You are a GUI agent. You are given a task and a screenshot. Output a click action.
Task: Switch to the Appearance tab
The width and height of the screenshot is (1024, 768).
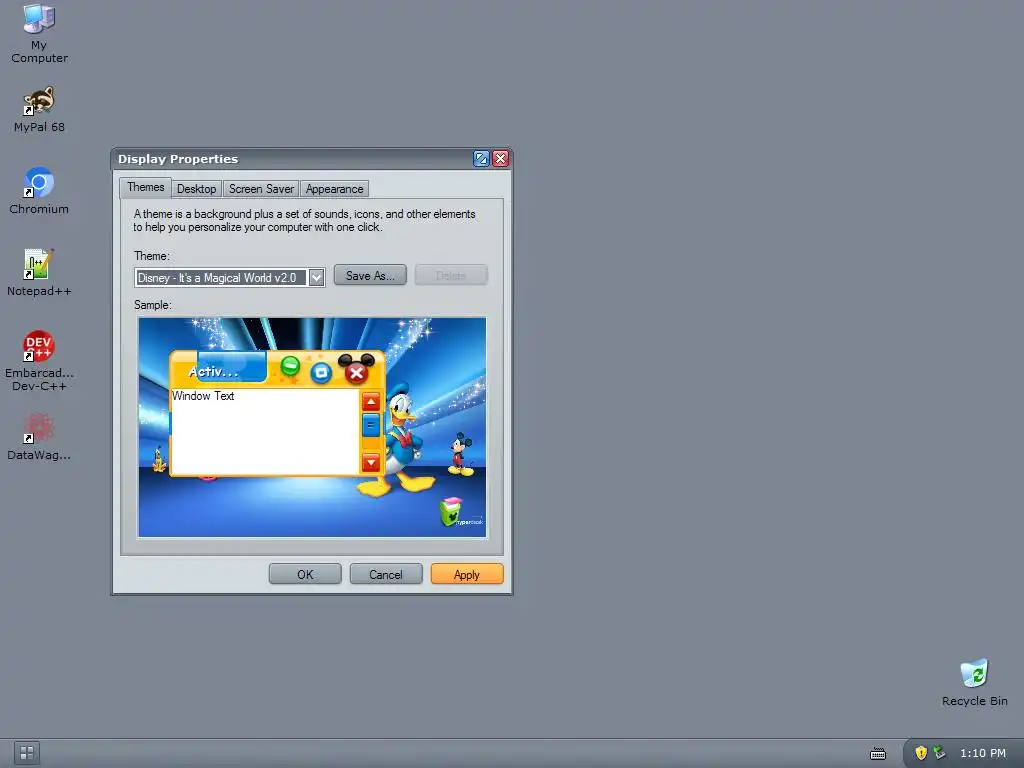pos(334,189)
